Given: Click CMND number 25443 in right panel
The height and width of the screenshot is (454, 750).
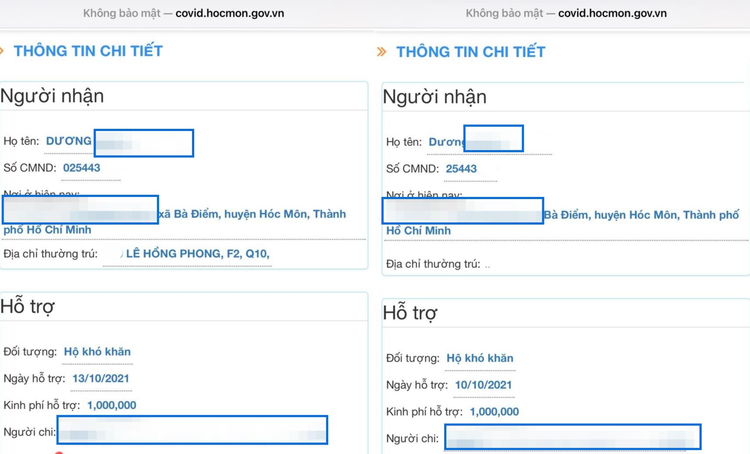Looking at the screenshot, I should point(461,169).
